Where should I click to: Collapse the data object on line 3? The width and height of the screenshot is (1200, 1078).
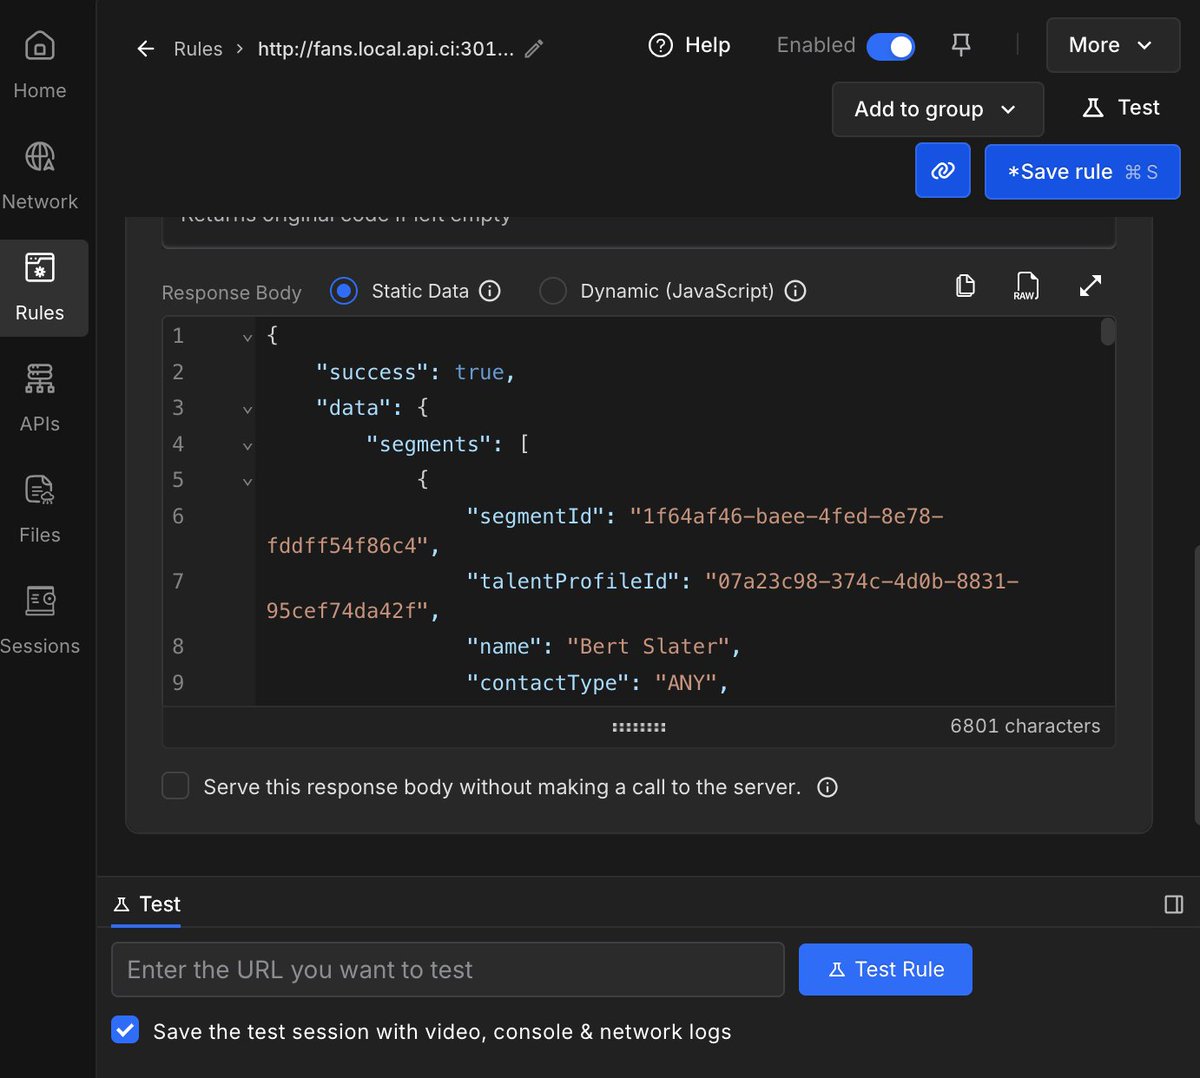[247, 409]
